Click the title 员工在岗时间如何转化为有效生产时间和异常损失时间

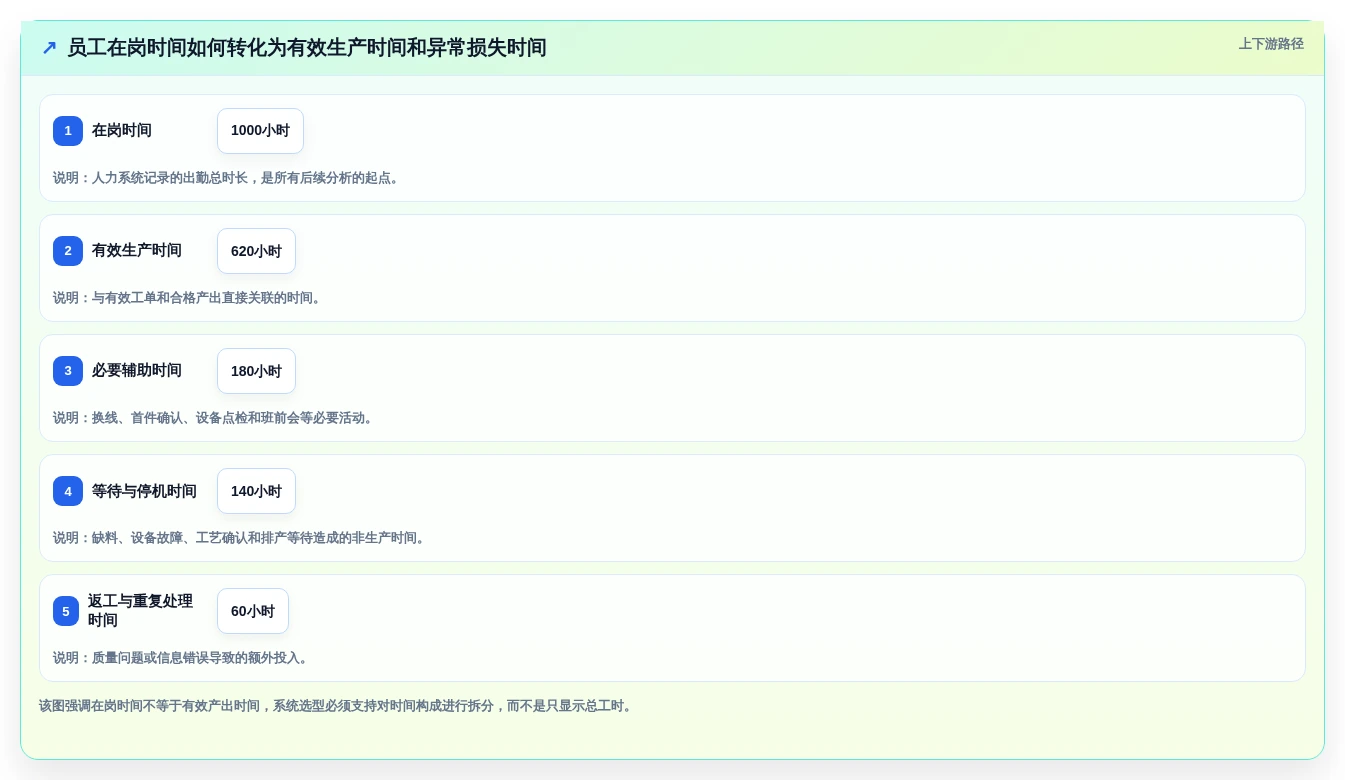(x=306, y=48)
